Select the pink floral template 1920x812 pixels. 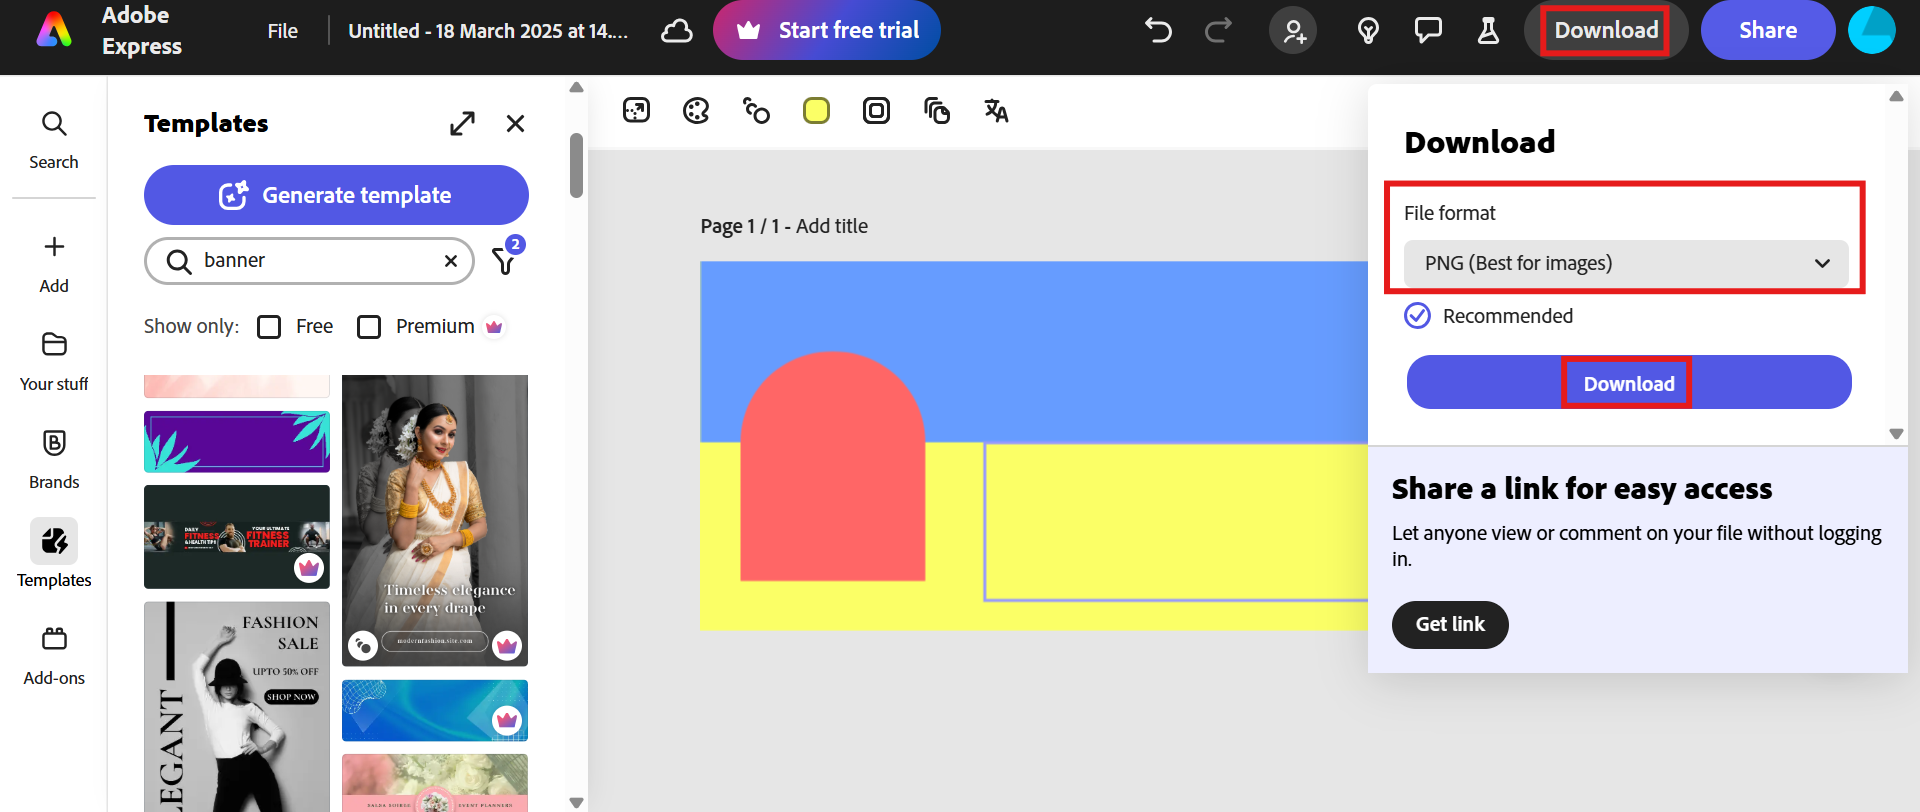pyautogui.click(x=435, y=783)
